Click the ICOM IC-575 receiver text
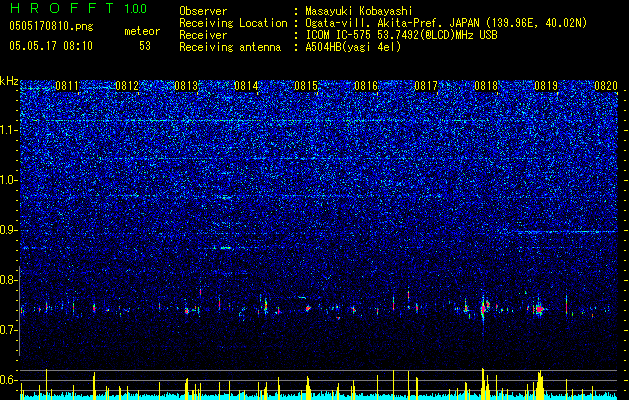629x400 pixels. [401, 35]
